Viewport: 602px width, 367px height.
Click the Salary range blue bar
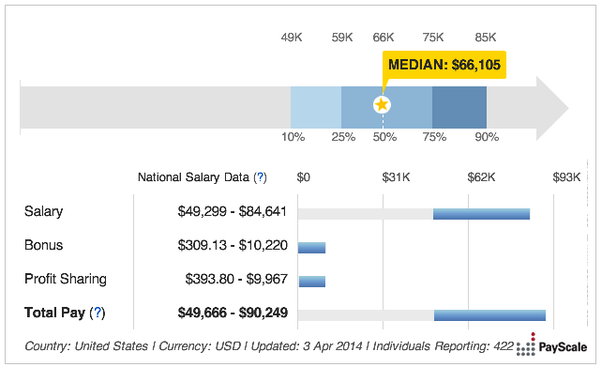click(481, 214)
